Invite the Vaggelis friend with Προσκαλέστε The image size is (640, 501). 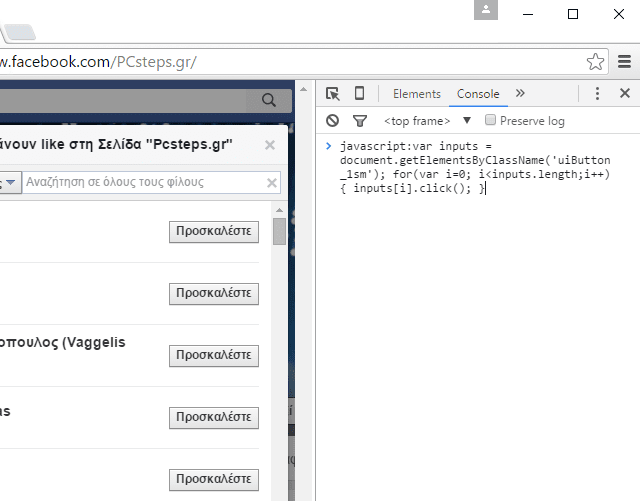pos(214,356)
